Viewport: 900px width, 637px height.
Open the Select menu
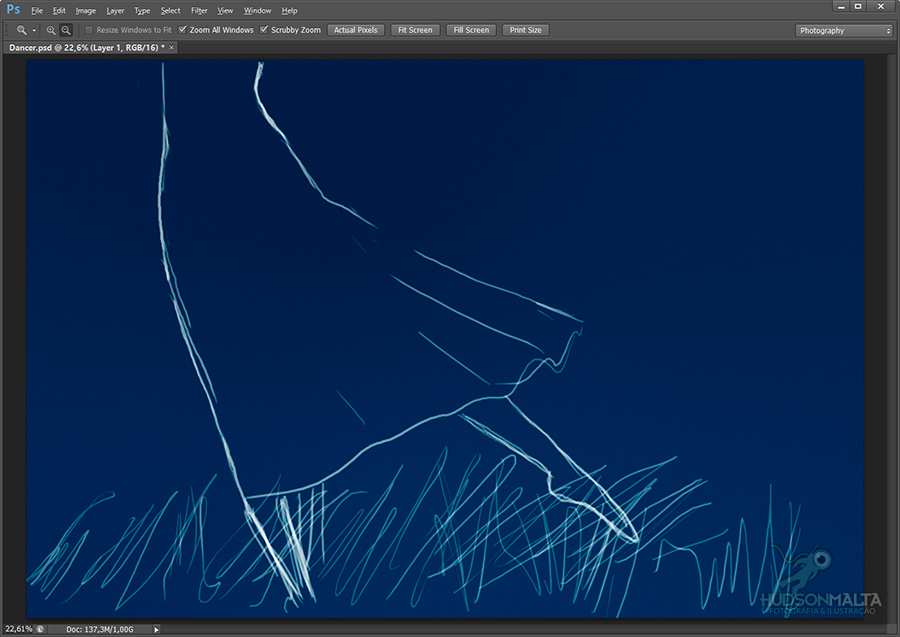click(170, 10)
